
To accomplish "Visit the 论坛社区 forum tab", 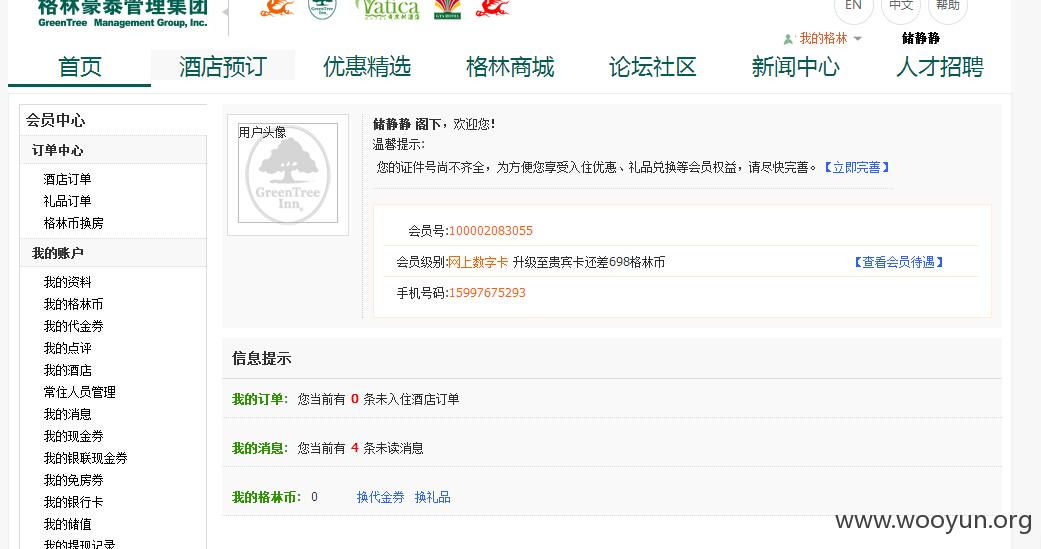I will click(x=653, y=66).
